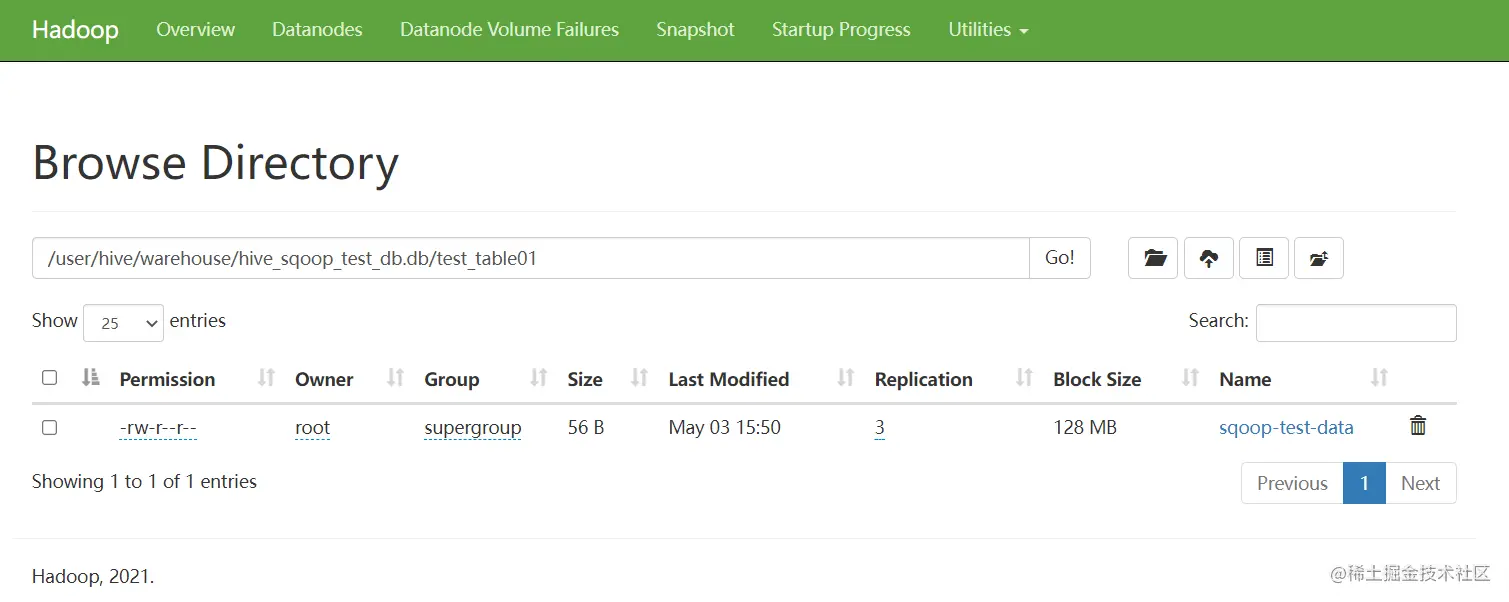Click sort order icon beside header checkbox
This screenshot has height=602, width=1509.
coord(91,377)
